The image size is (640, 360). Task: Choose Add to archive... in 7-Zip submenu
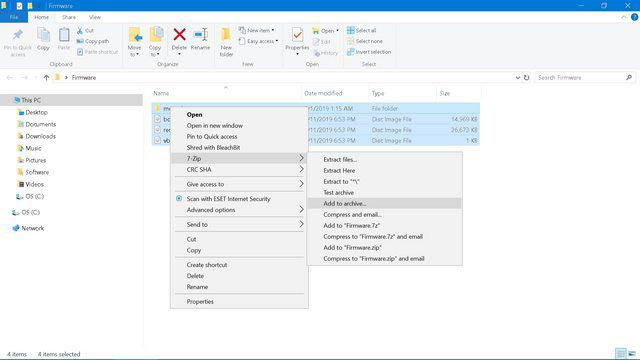pos(384,204)
